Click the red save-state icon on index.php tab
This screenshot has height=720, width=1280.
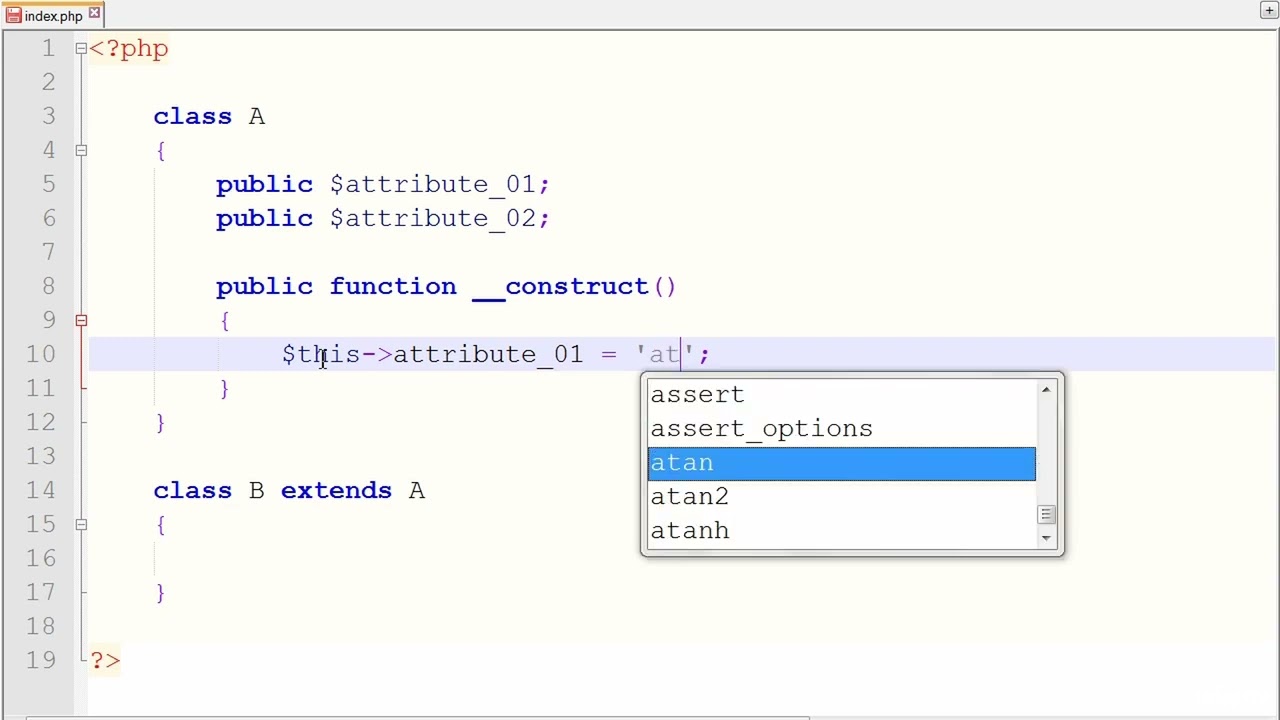tap(13, 15)
